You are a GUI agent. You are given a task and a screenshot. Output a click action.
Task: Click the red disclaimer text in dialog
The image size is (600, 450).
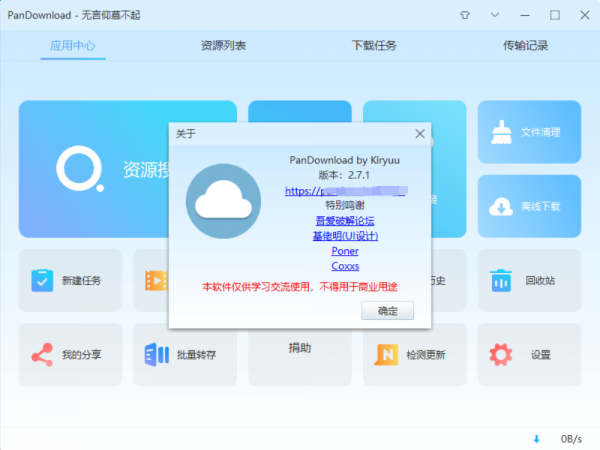(300, 287)
